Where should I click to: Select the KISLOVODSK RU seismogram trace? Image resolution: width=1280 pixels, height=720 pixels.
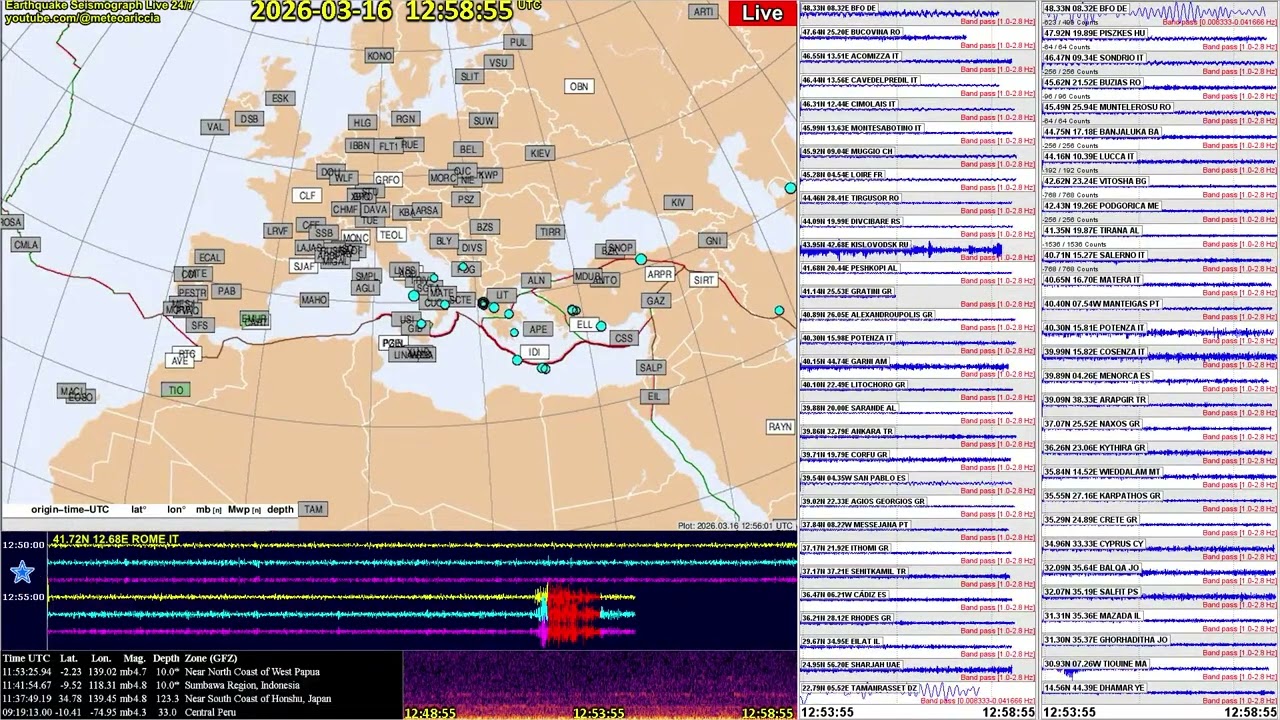[x=918, y=250]
